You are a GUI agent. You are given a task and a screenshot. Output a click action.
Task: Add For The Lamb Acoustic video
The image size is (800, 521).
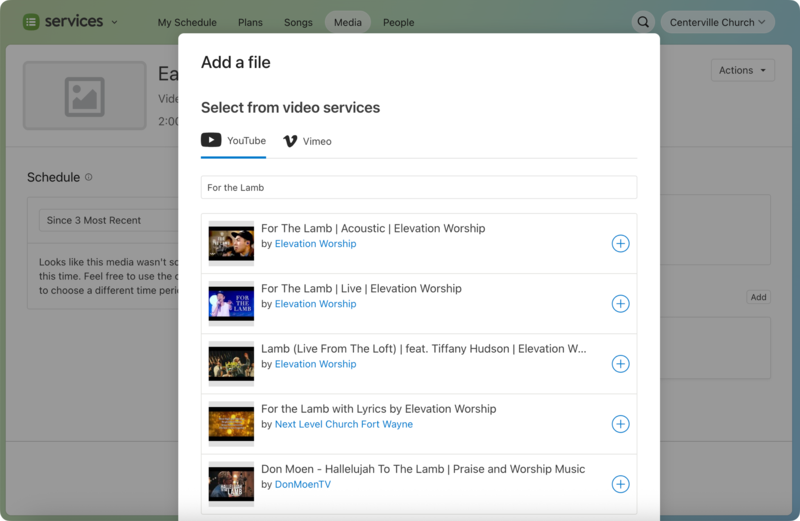point(620,244)
